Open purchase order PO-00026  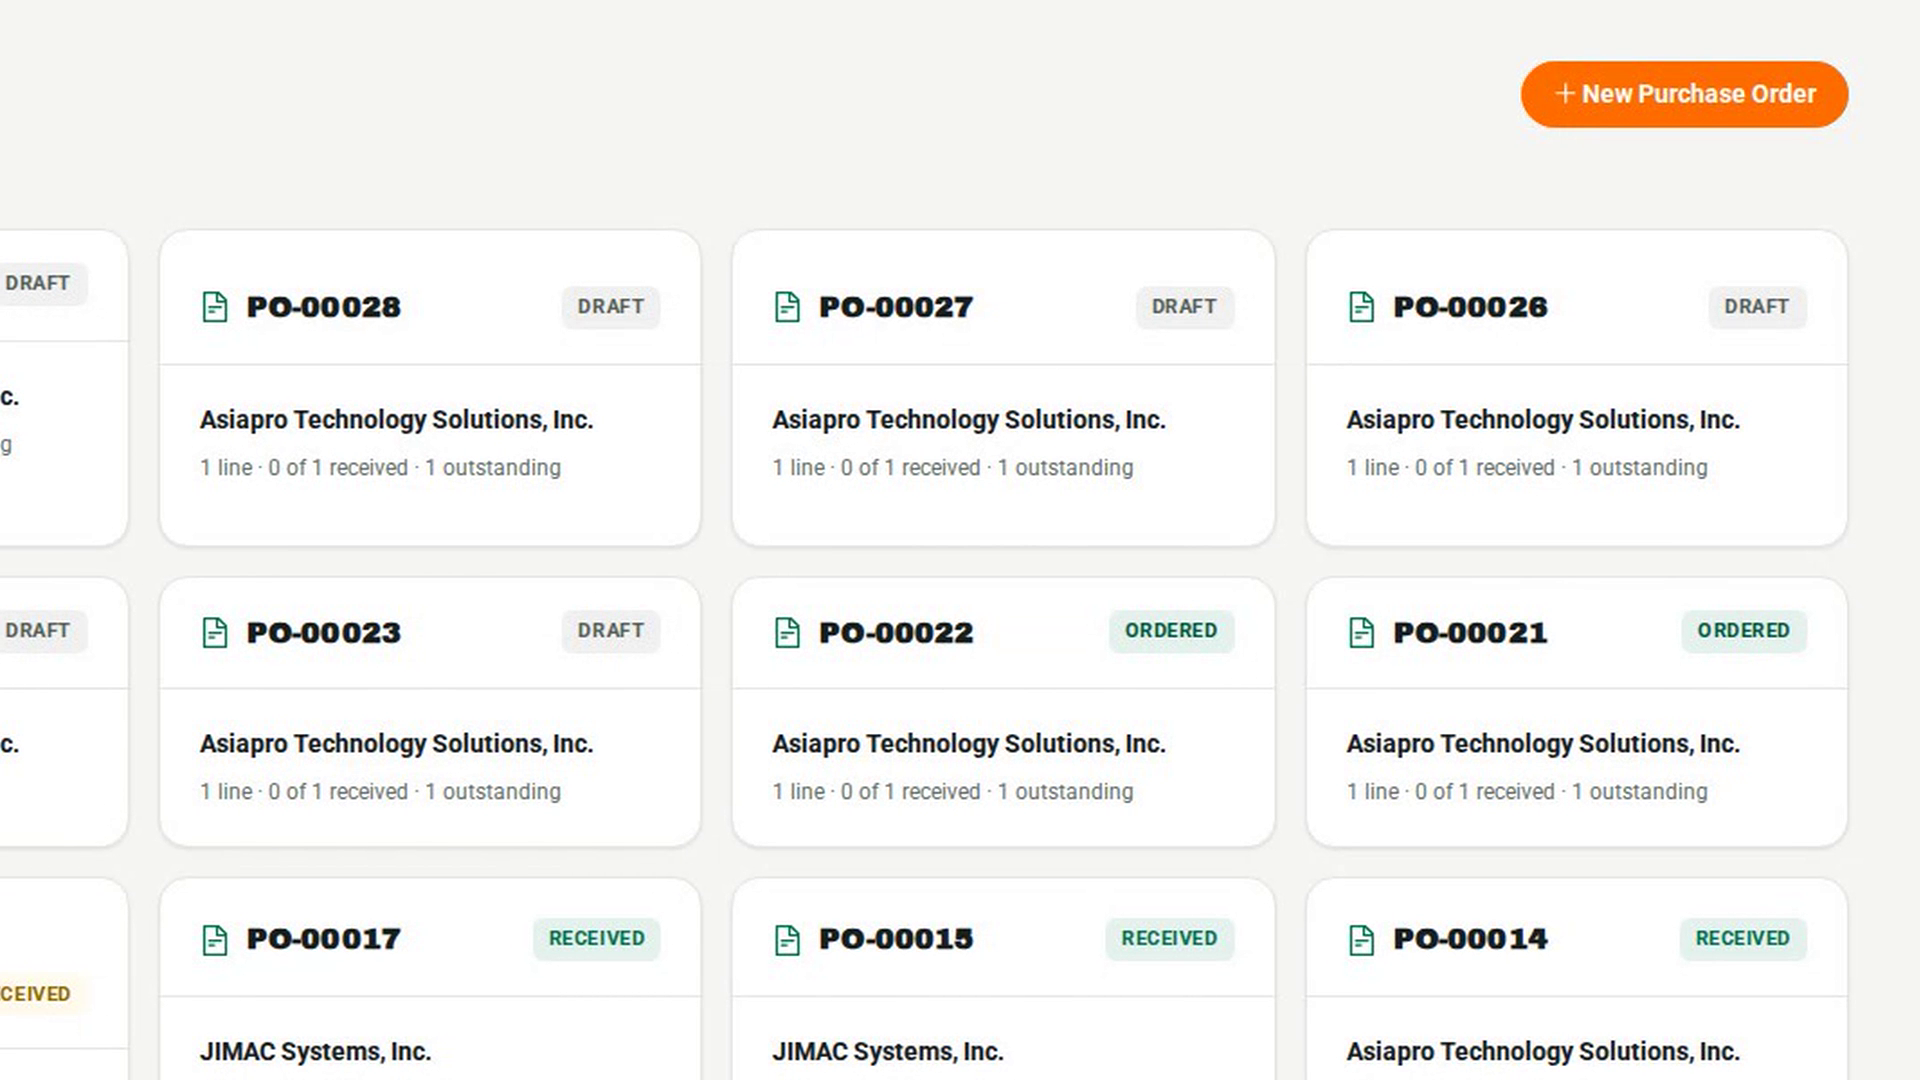pos(1470,307)
